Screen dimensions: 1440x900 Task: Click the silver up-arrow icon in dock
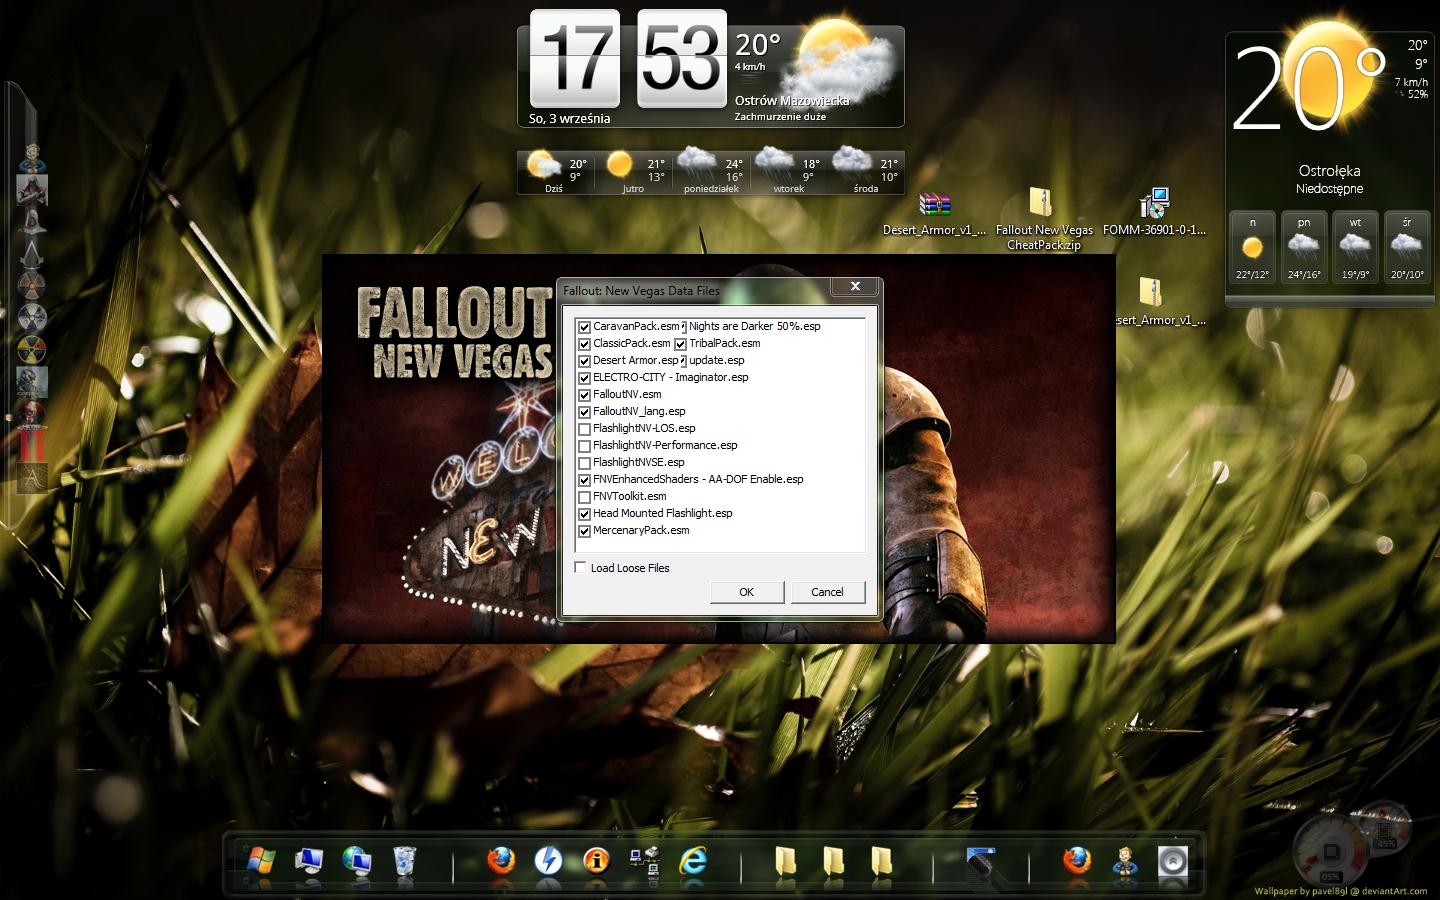click(1174, 860)
